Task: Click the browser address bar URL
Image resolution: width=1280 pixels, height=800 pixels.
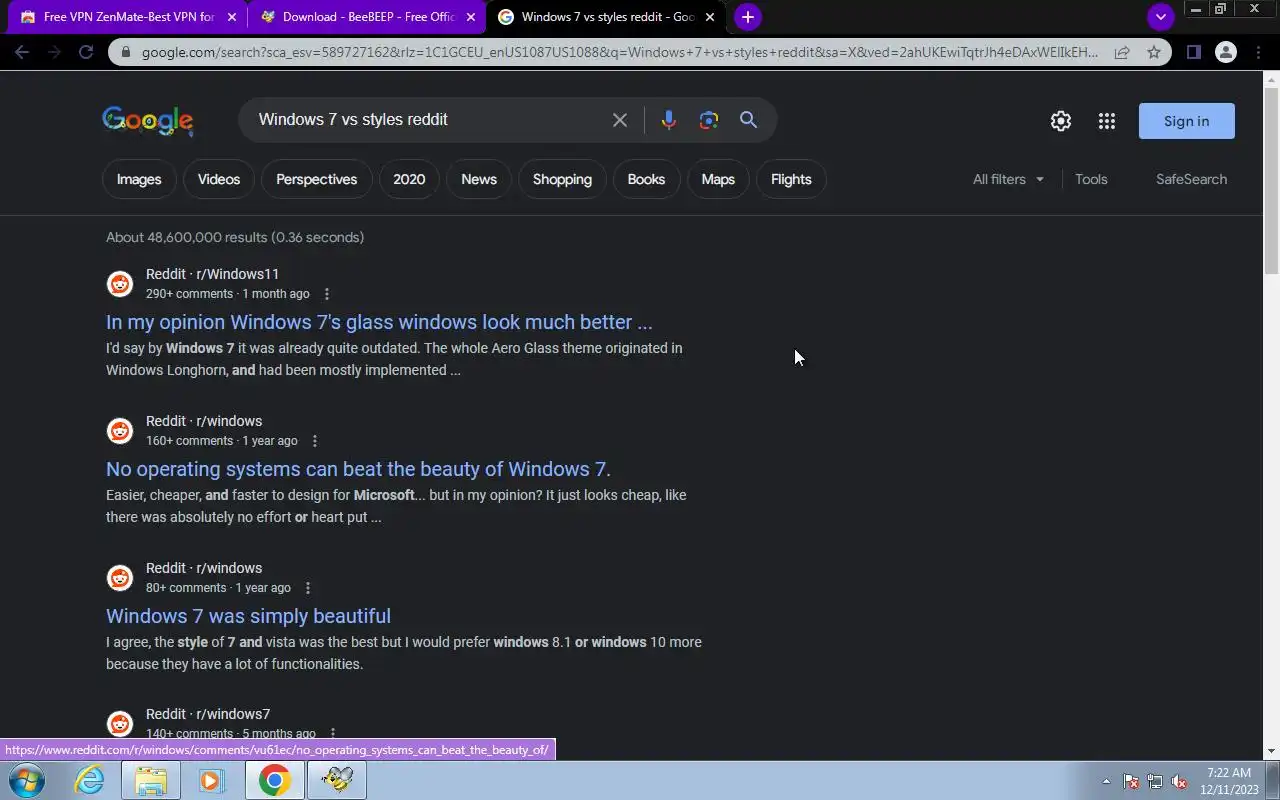Action: (620, 52)
